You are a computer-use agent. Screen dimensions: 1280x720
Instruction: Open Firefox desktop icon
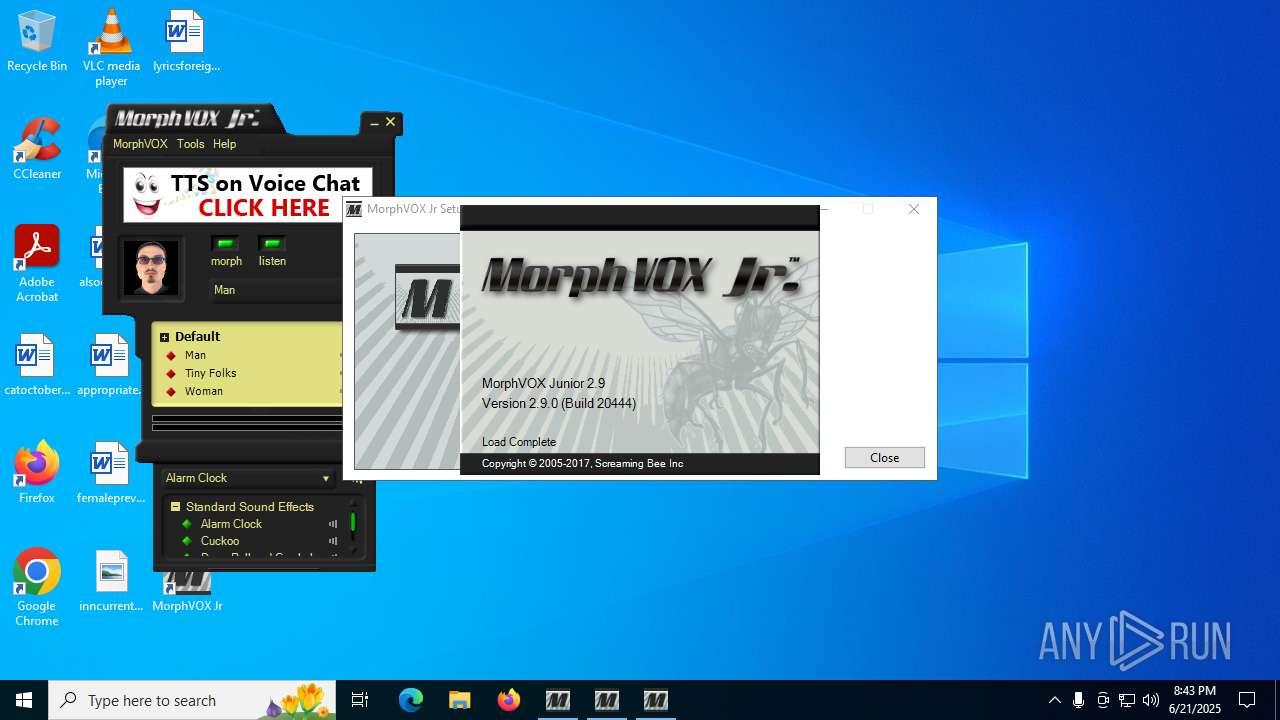[x=37, y=472]
